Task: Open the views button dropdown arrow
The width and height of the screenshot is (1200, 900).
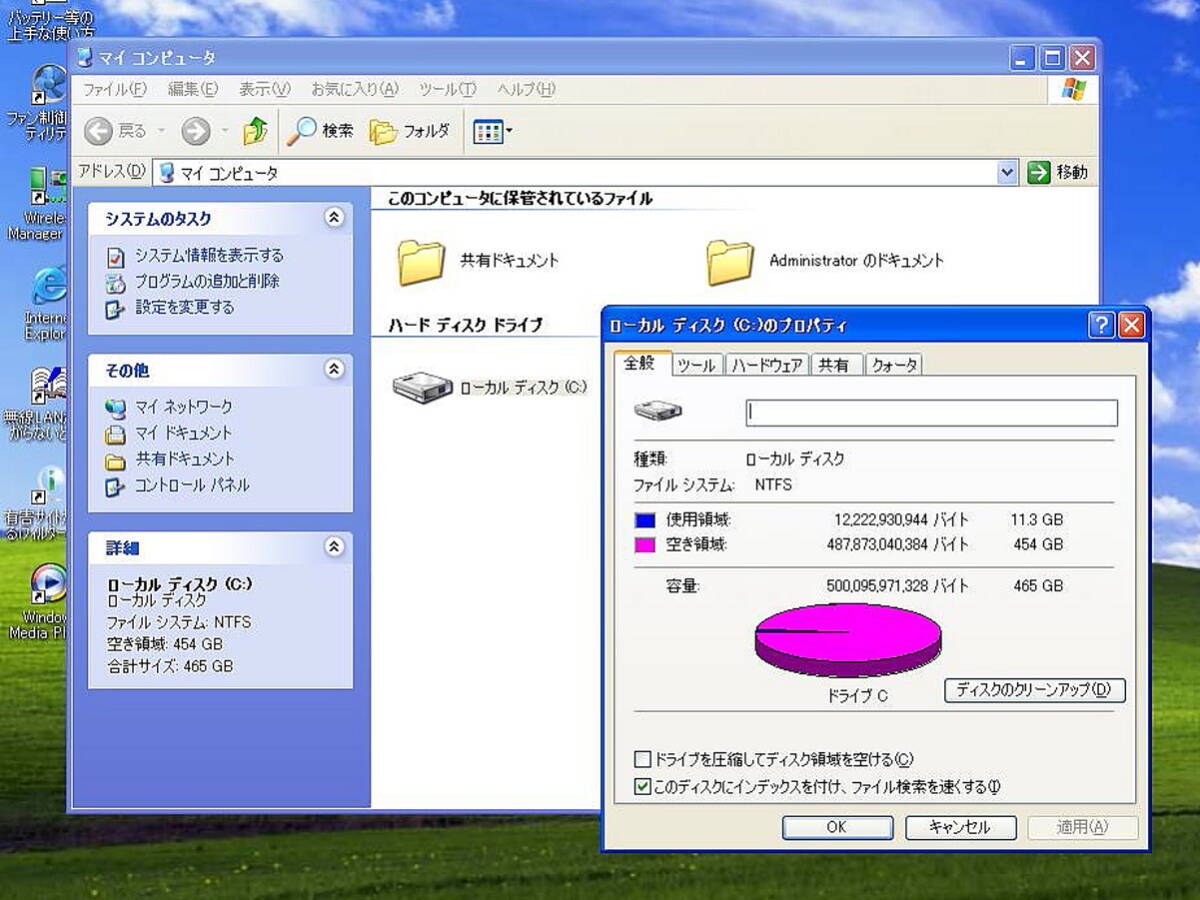Action: pyautogui.click(x=509, y=131)
